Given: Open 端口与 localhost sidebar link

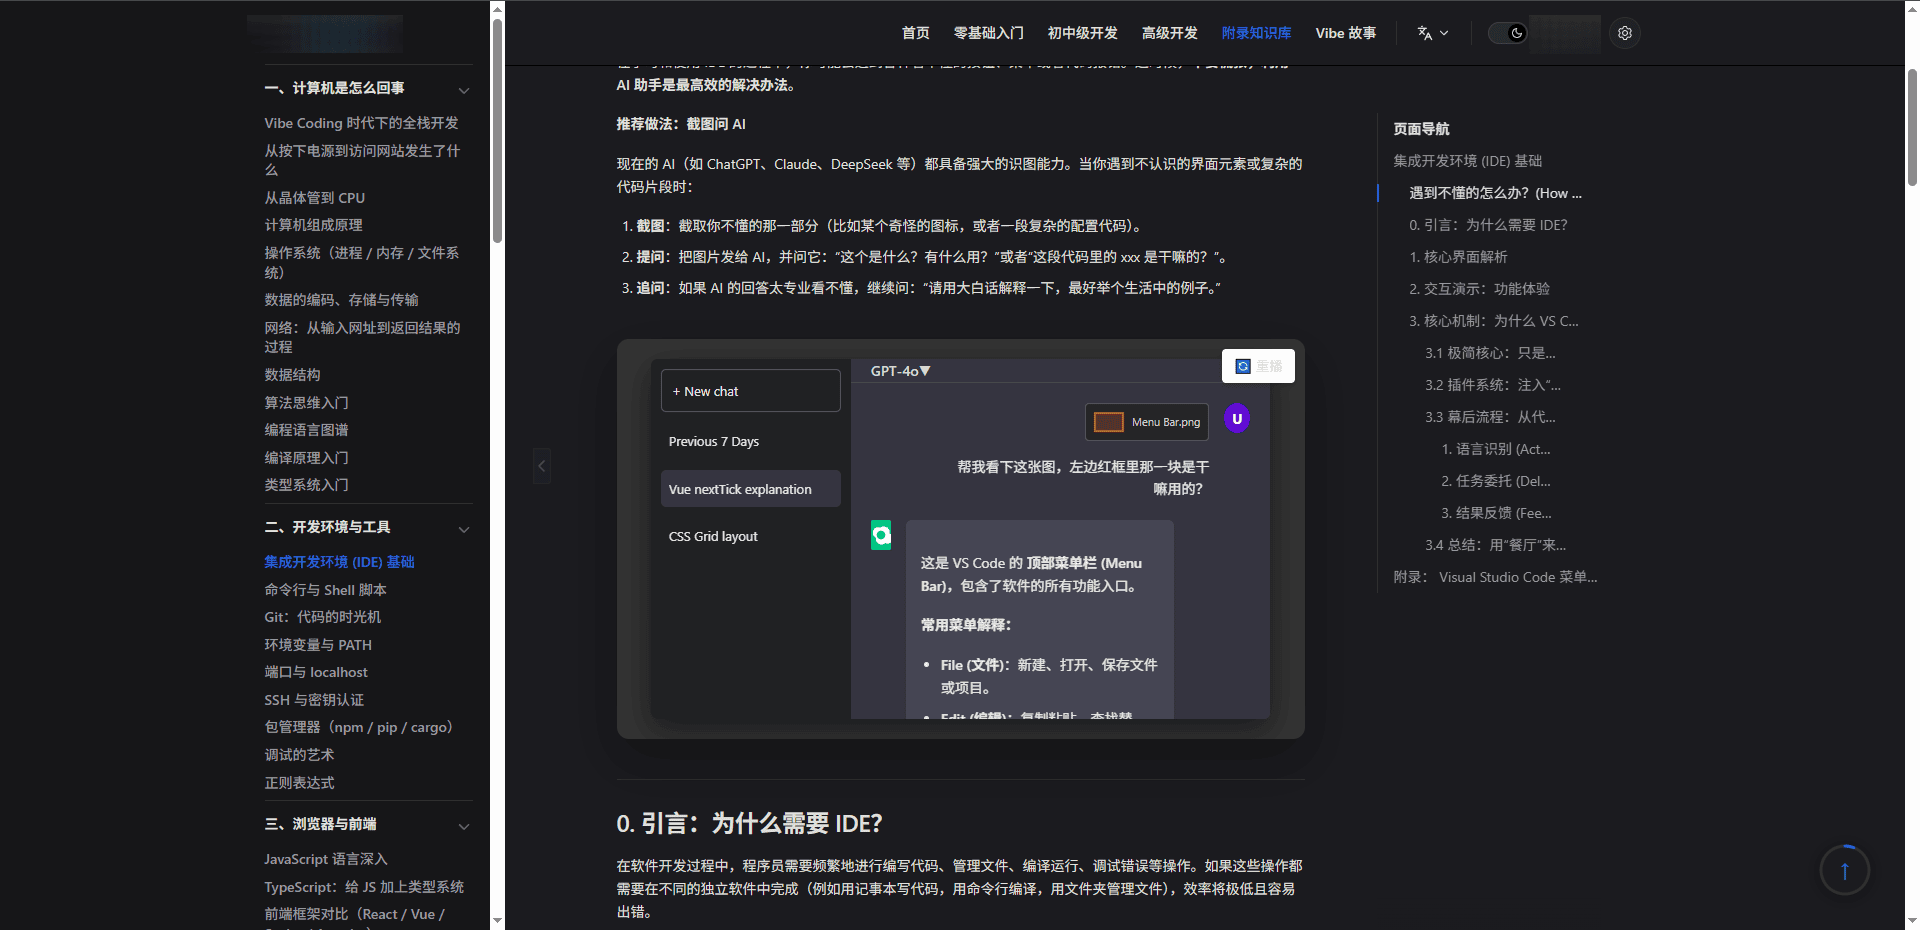Looking at the screenshot, I should point(316,672).
